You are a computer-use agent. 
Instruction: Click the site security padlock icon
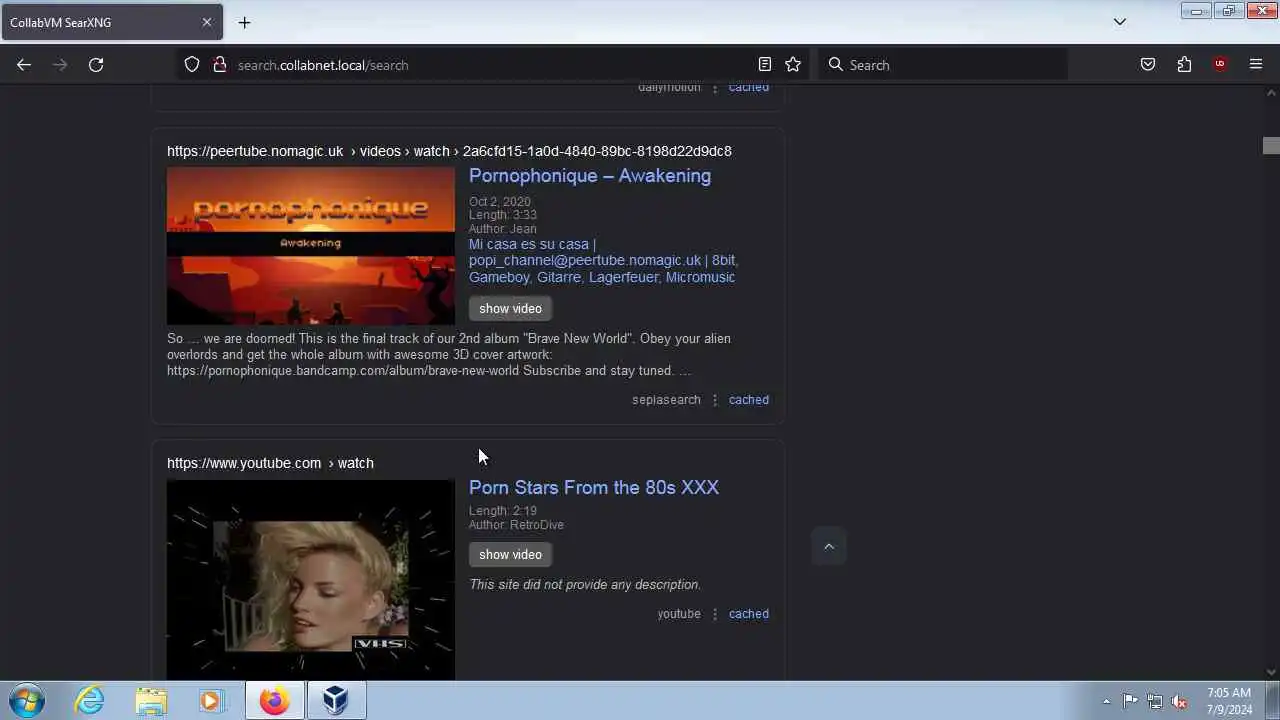click(219, 65)
